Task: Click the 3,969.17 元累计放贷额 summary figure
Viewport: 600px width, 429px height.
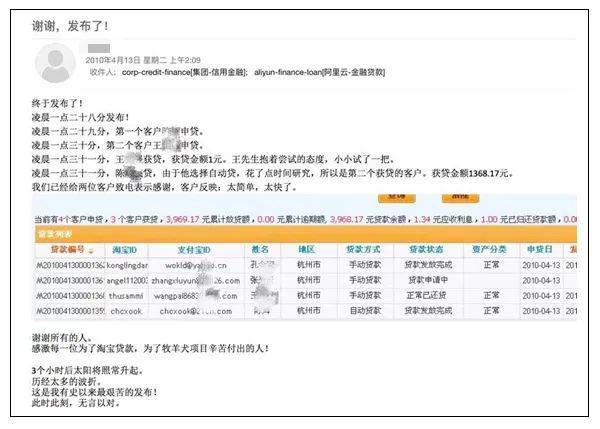Action: pos(208,220)
